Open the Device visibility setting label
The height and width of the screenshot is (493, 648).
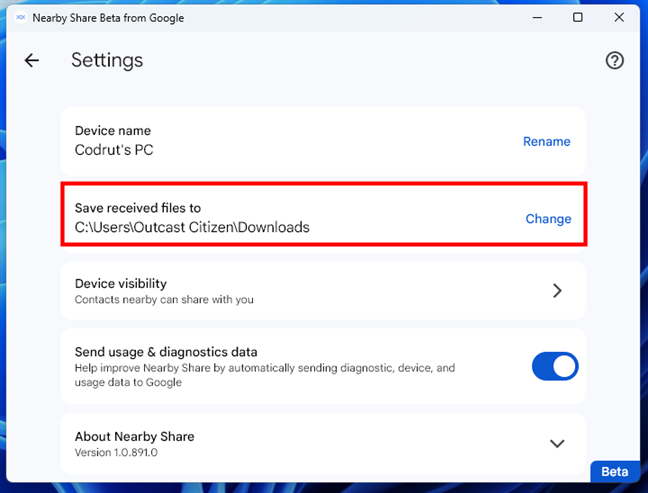tap(121, 284)
